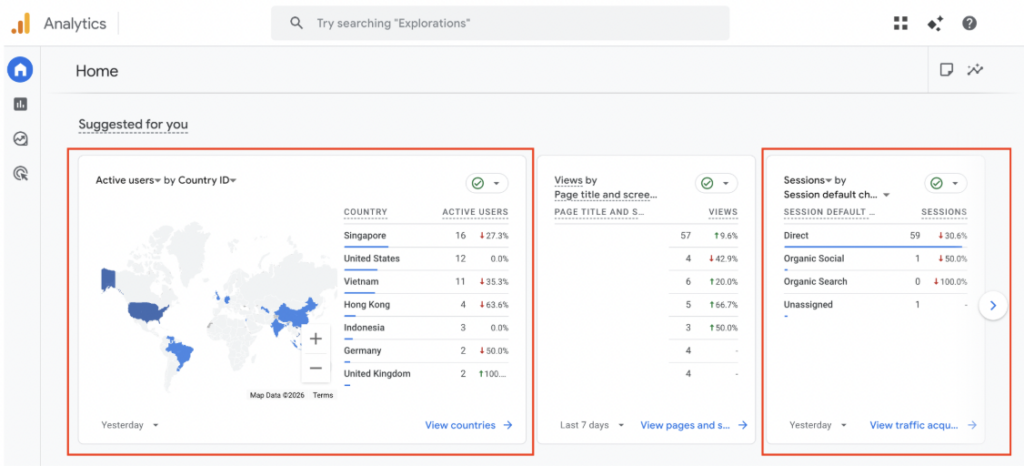Click the Unassigned channel row
1024x466 pixels.
point(875,305)
